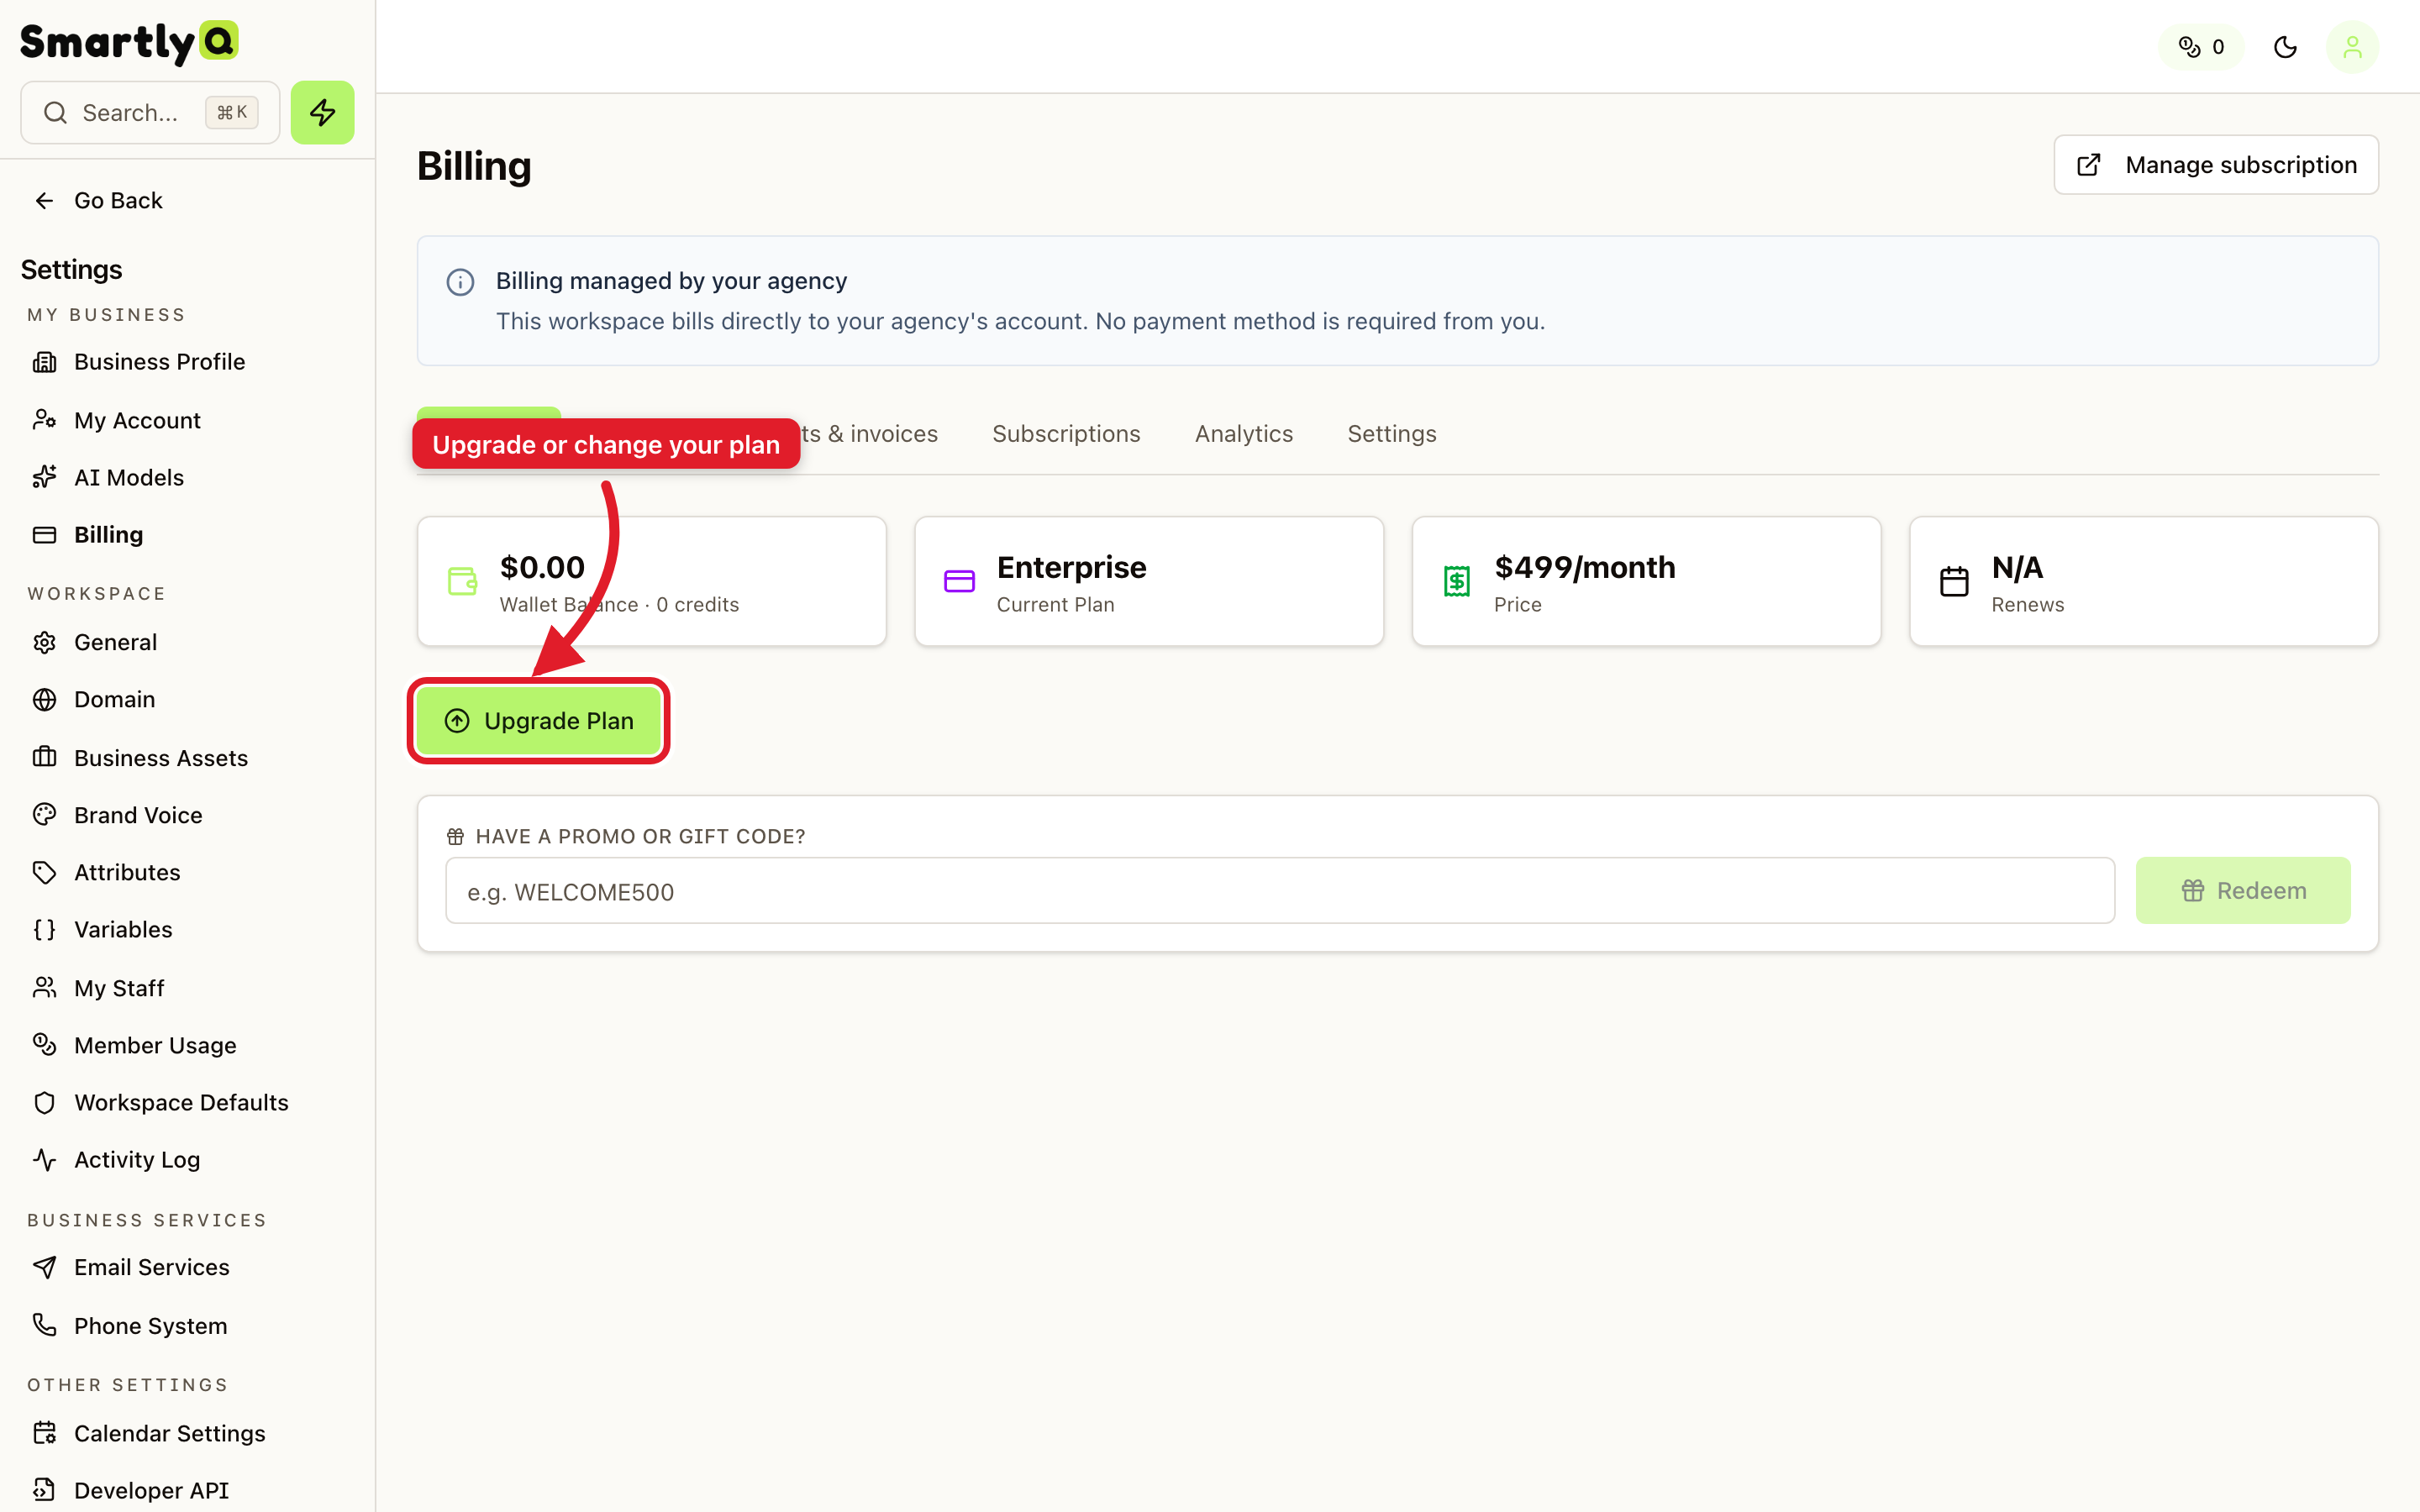Viewport: 2420px width, 1512px height.
Task: Click the Brand Voice palette icon
Action: click(44, 814)
